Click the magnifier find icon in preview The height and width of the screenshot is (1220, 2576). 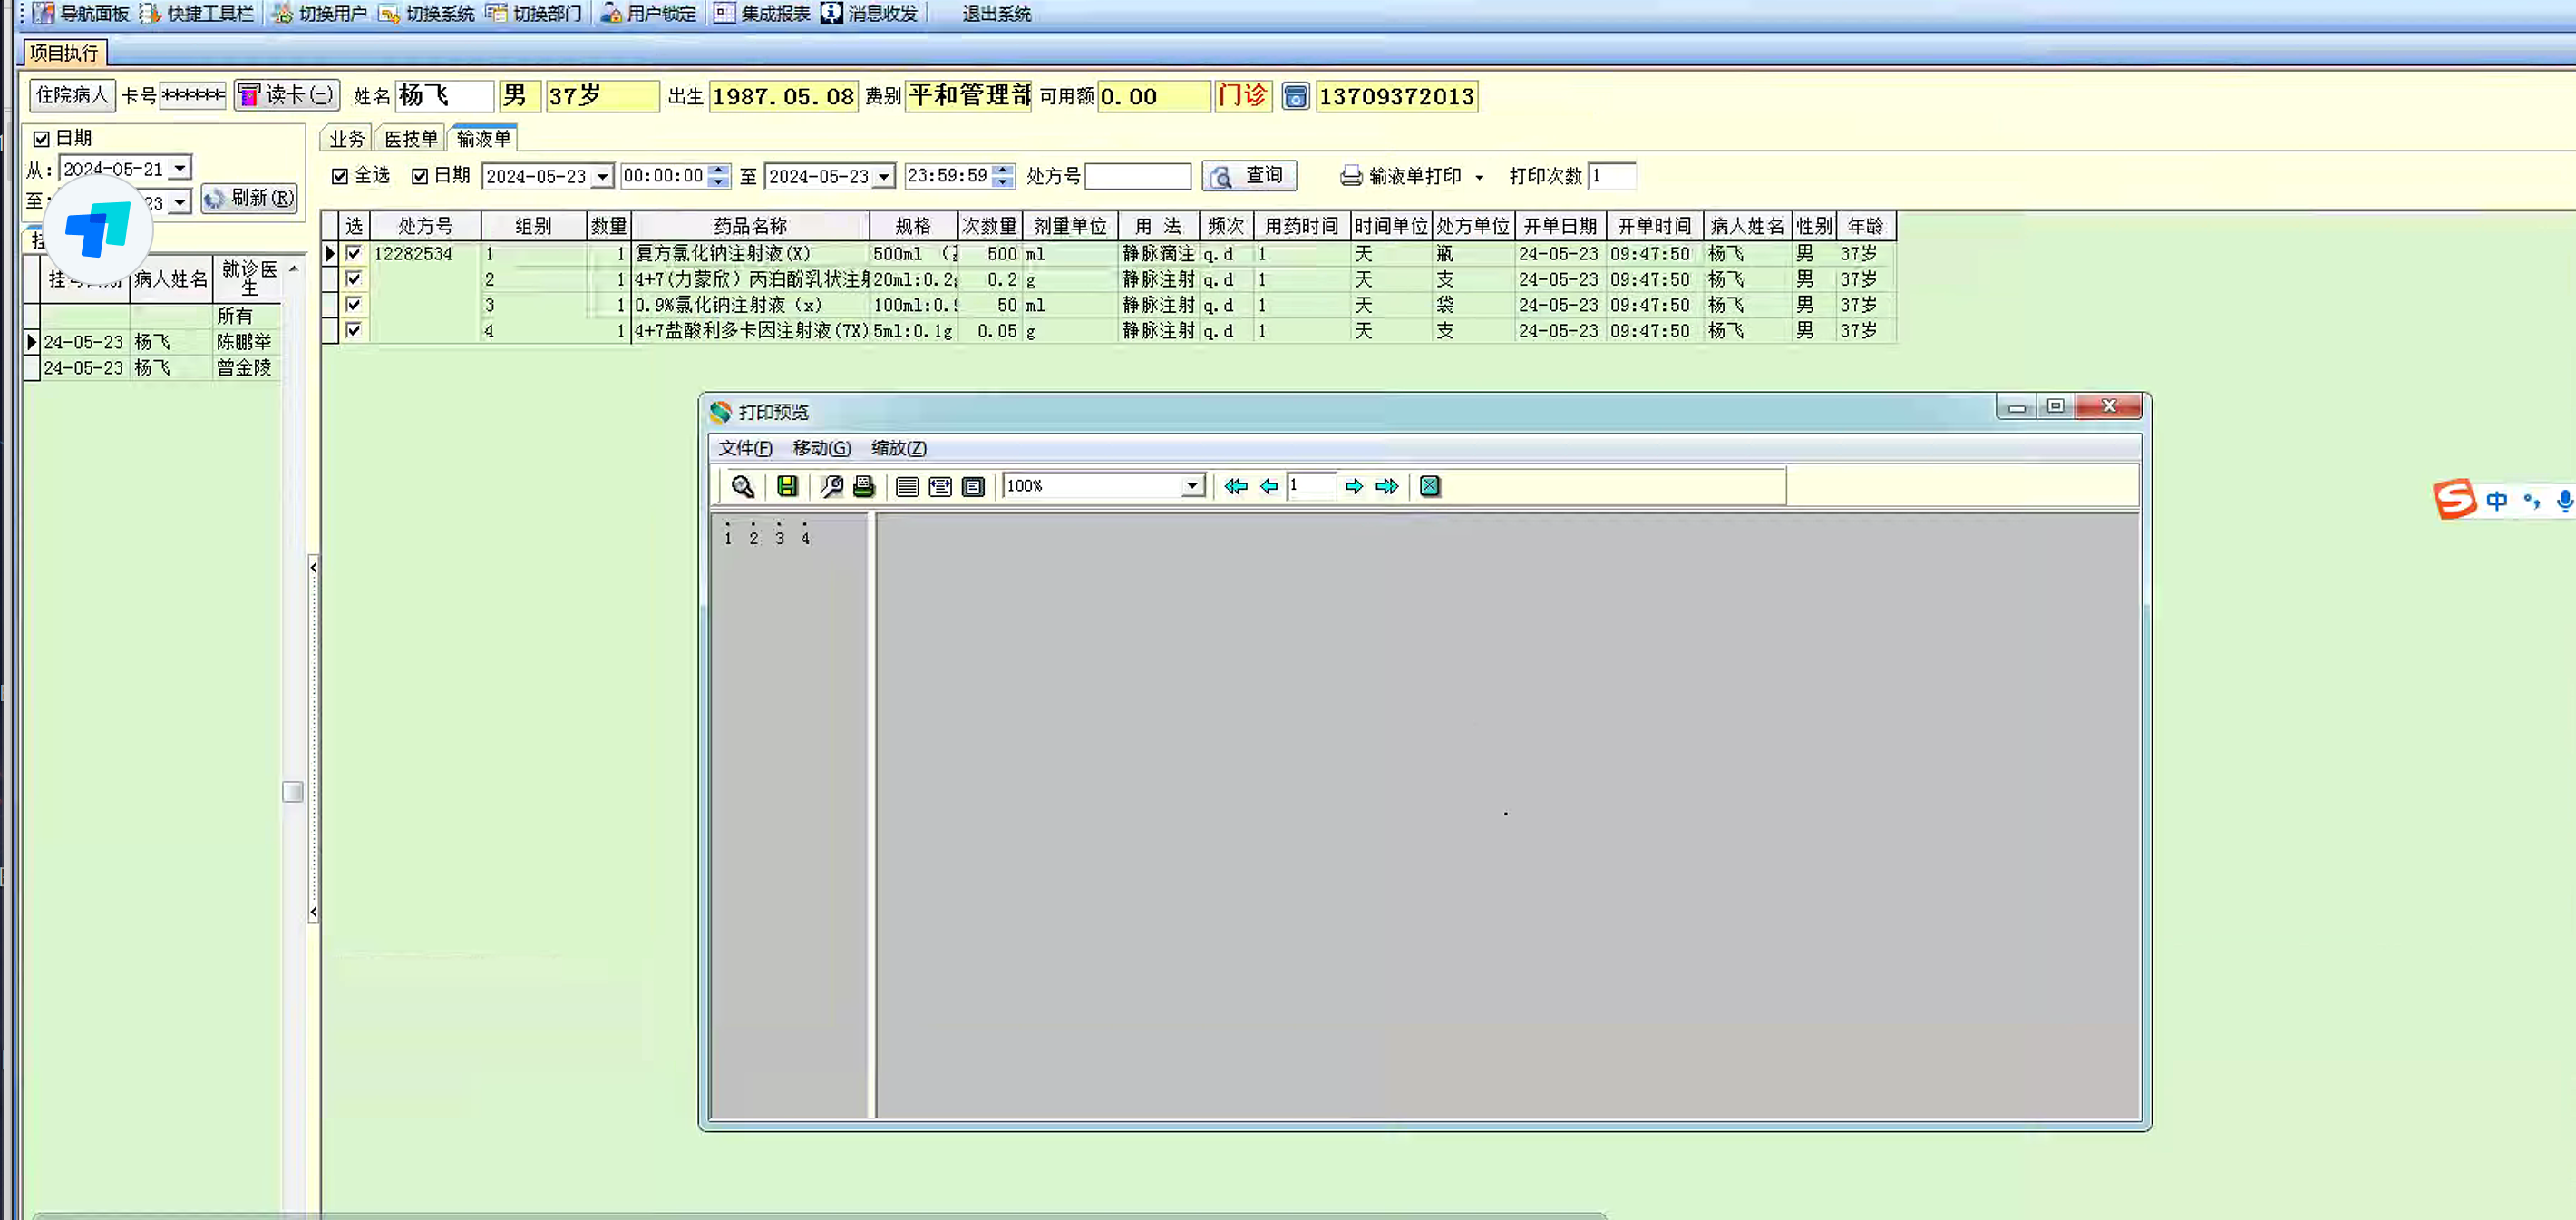tap(742, 486)
